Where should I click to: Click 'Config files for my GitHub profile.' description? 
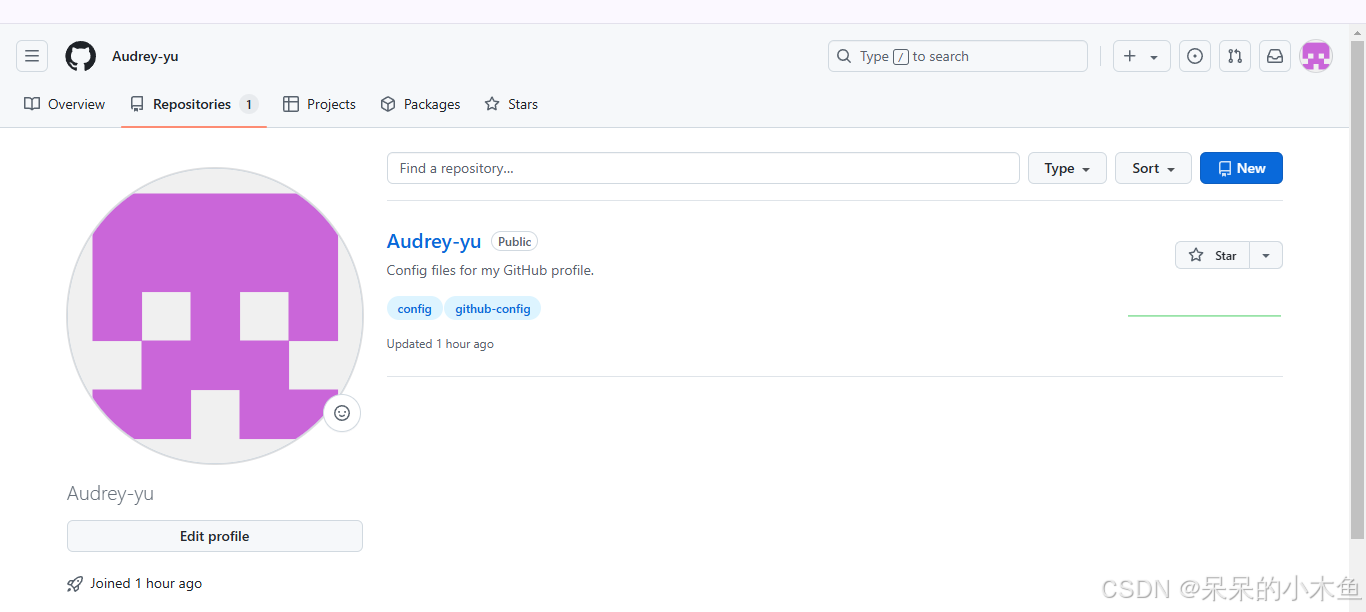click(490, 270)
